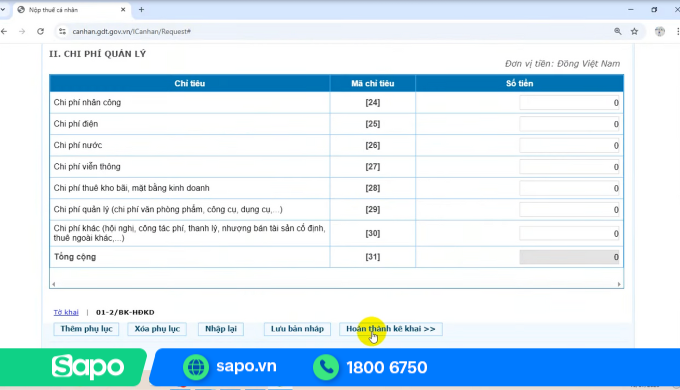The image size is (680, 390).
Task: Click the browser forward arrow
Action: (x=22, y=31)
